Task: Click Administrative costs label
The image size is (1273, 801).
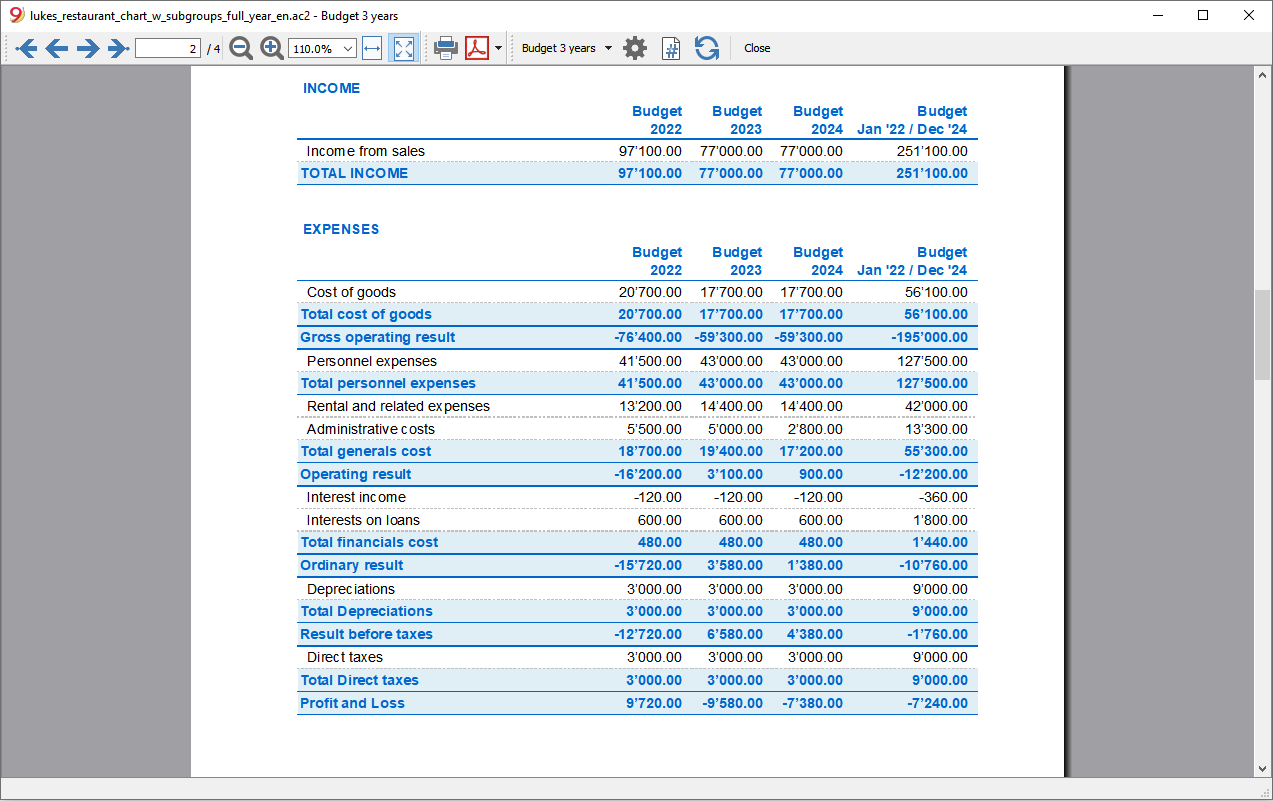Action: [370, 429]
